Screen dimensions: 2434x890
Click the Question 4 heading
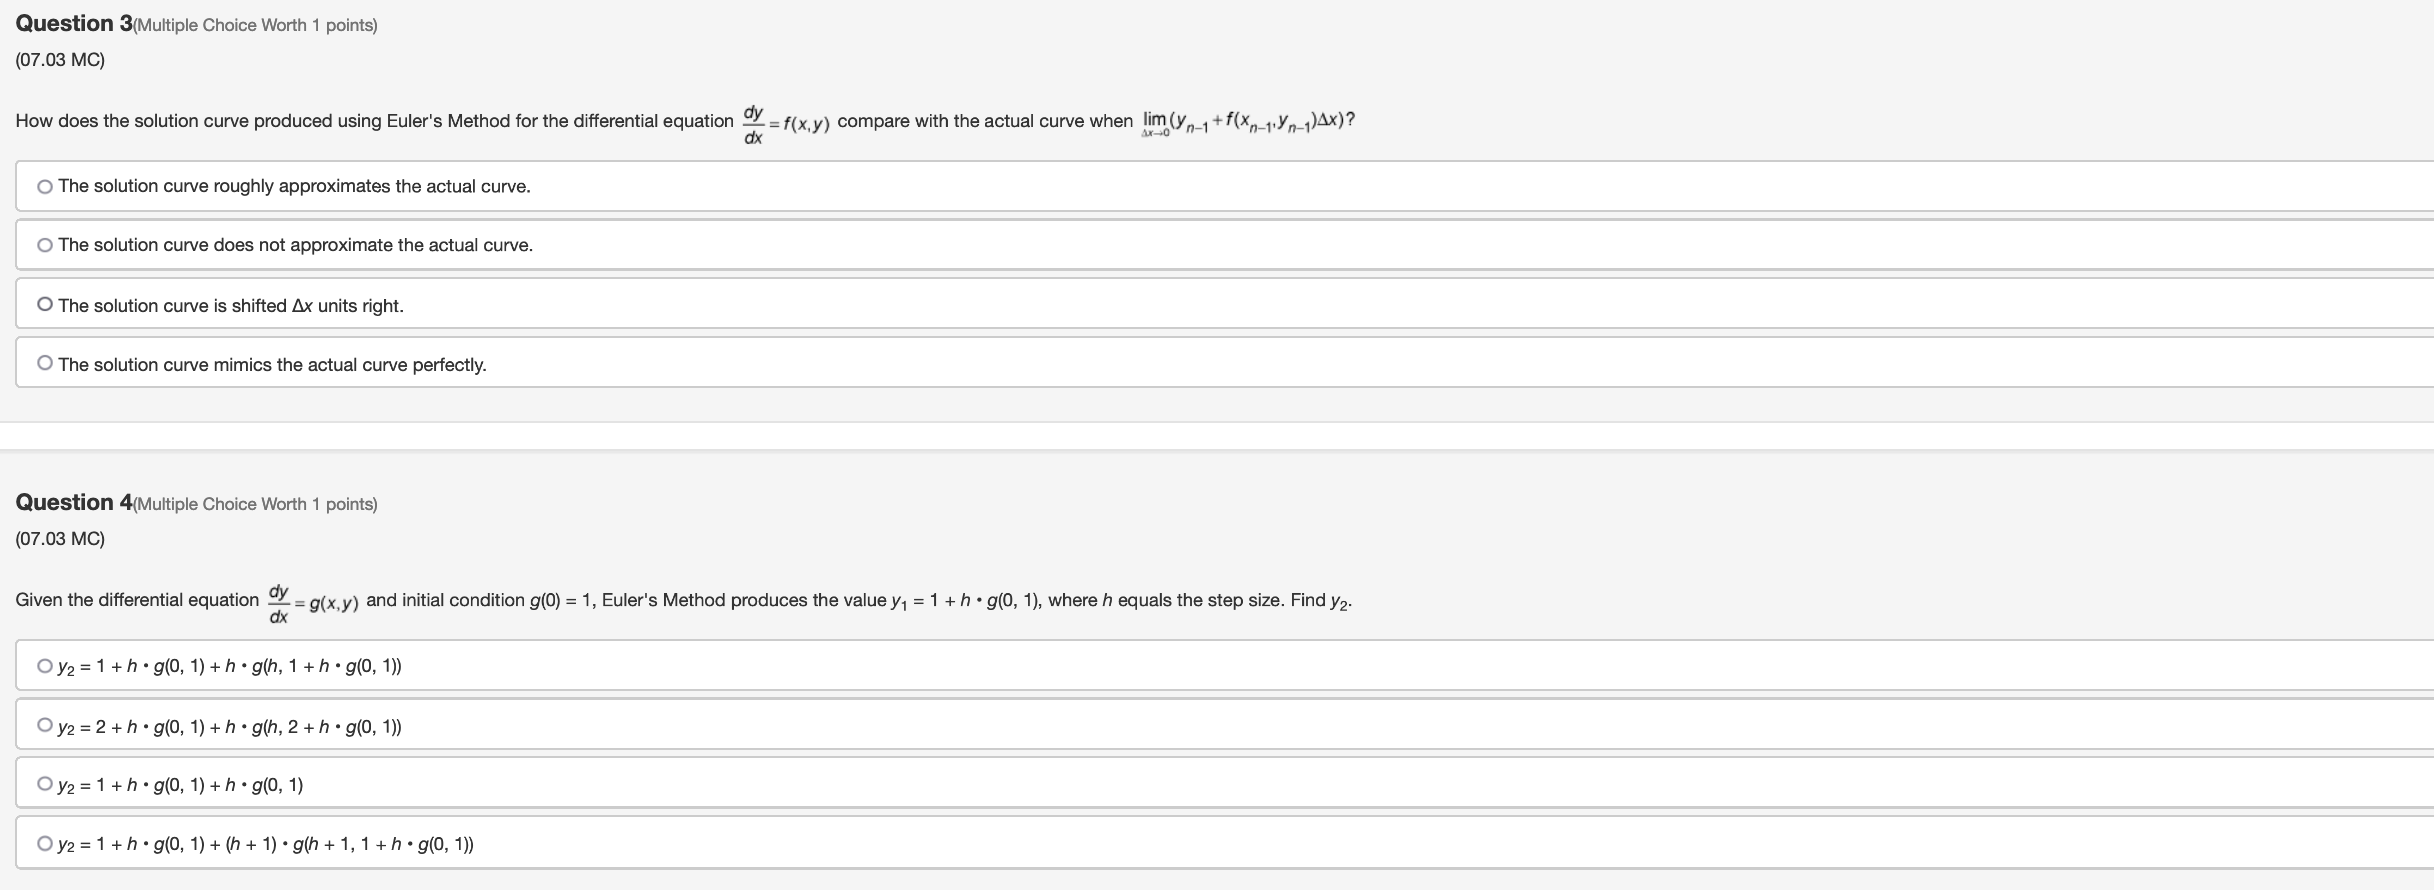(70, 502)
